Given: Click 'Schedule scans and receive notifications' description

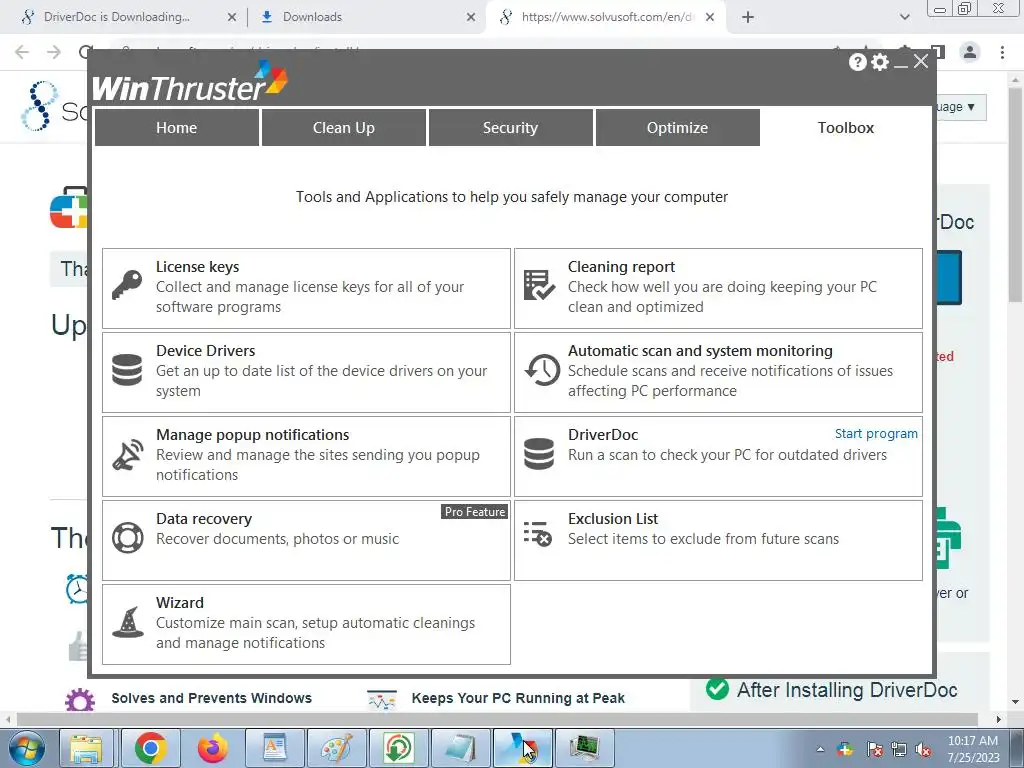Looking at the screenshot, I should (x=730, y=380).
